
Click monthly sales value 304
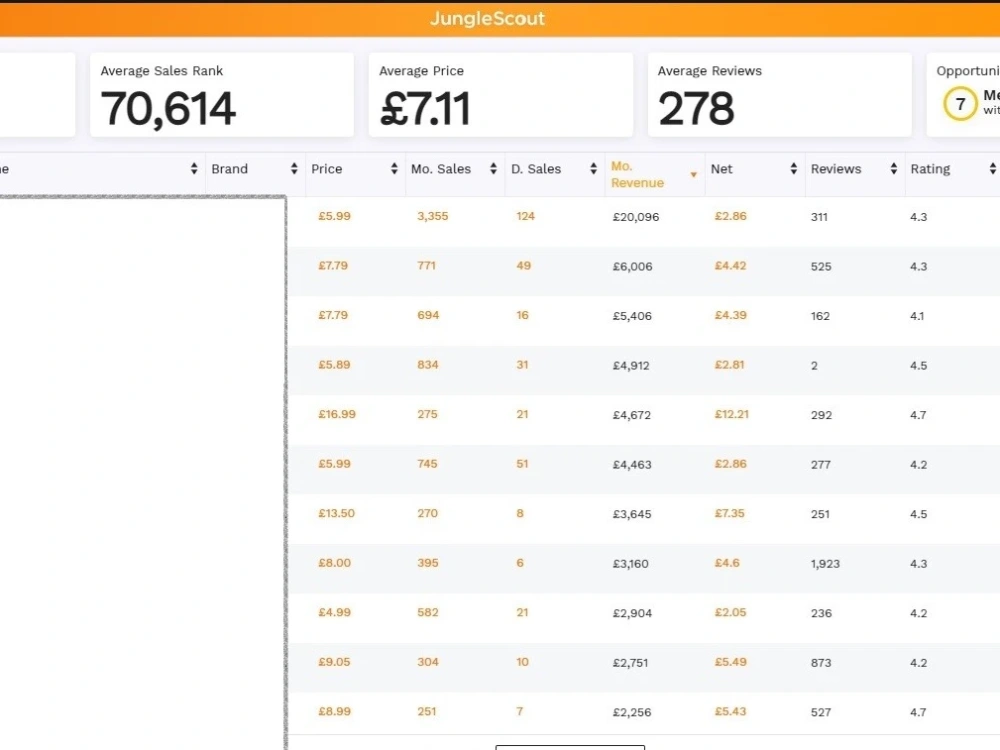coord(428,662)
